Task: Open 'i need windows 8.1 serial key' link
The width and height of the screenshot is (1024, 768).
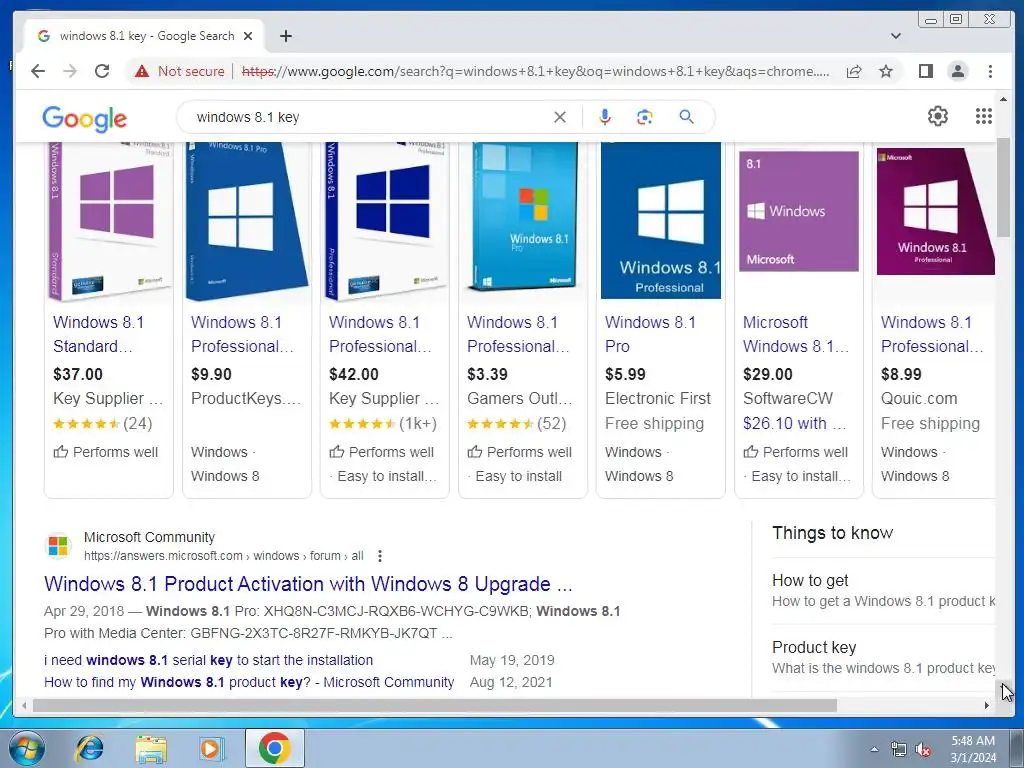Action: [x=208, y=660]
